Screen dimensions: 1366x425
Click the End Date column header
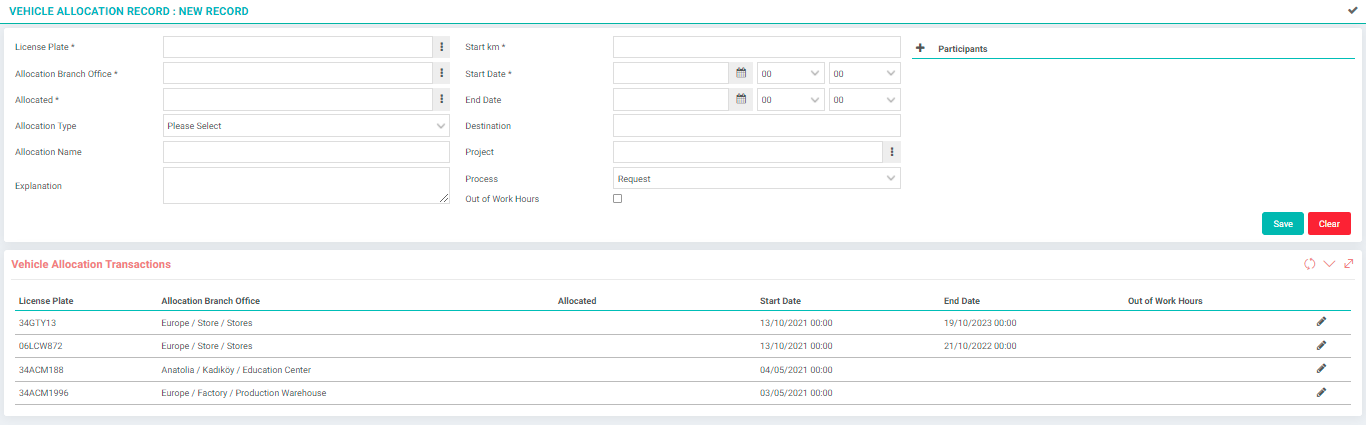click(962, 301)
